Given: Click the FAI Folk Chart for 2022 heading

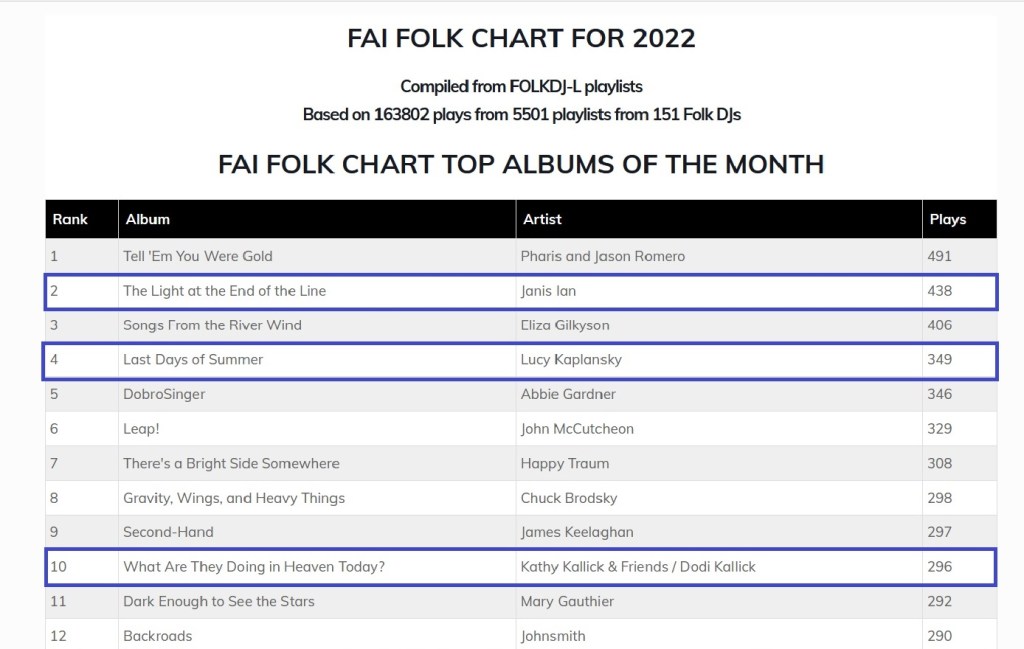Looking at the screenshot, I should coord(521,39).
